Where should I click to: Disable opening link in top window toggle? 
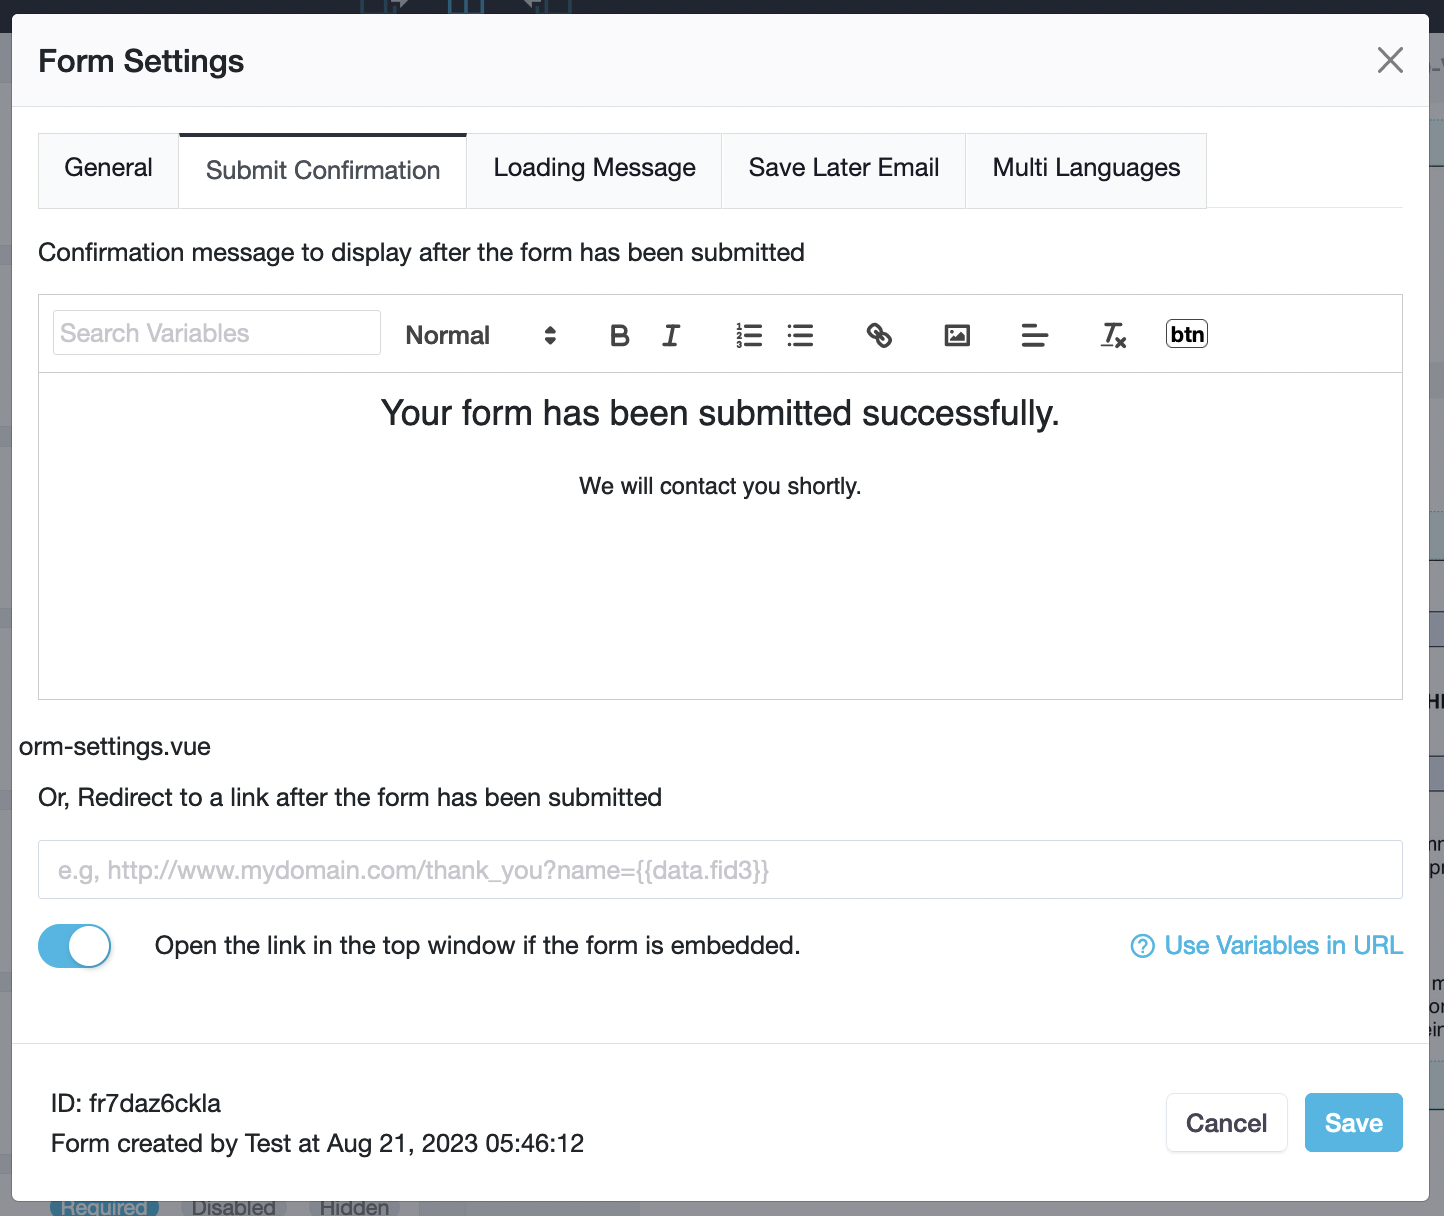pos(75,946)
